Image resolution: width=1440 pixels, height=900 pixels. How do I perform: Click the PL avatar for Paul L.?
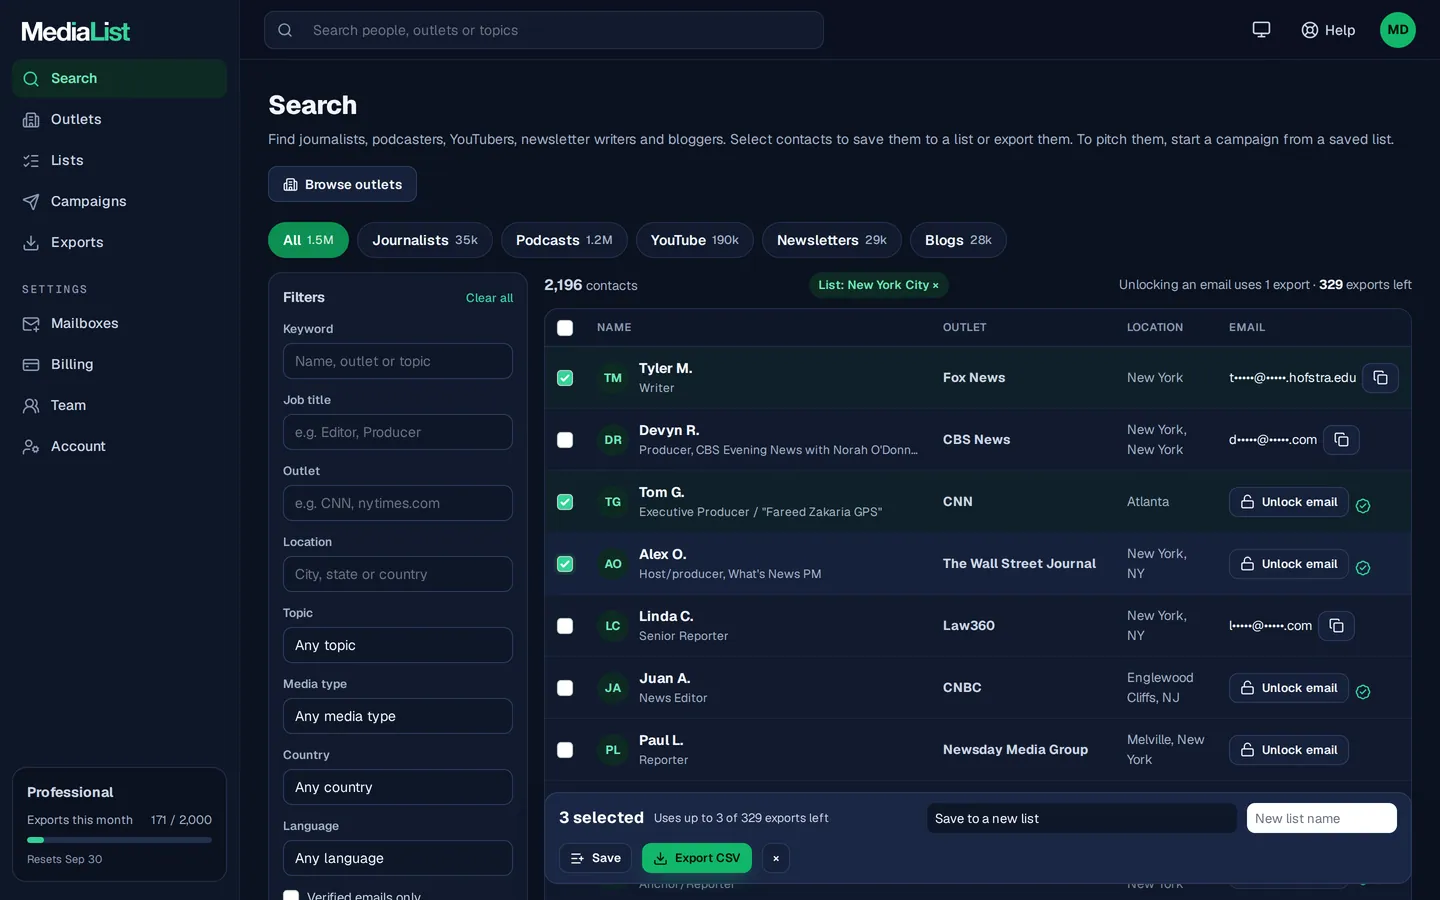point(613,750)
